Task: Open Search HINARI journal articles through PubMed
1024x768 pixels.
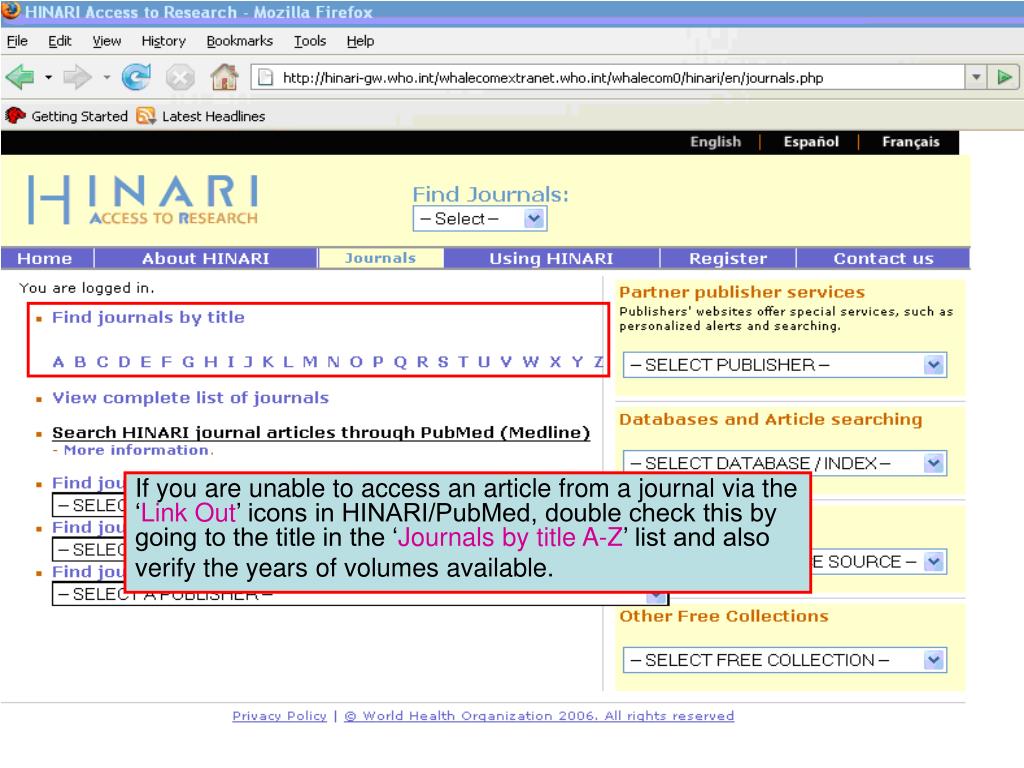Action: [x=321, y=432]
